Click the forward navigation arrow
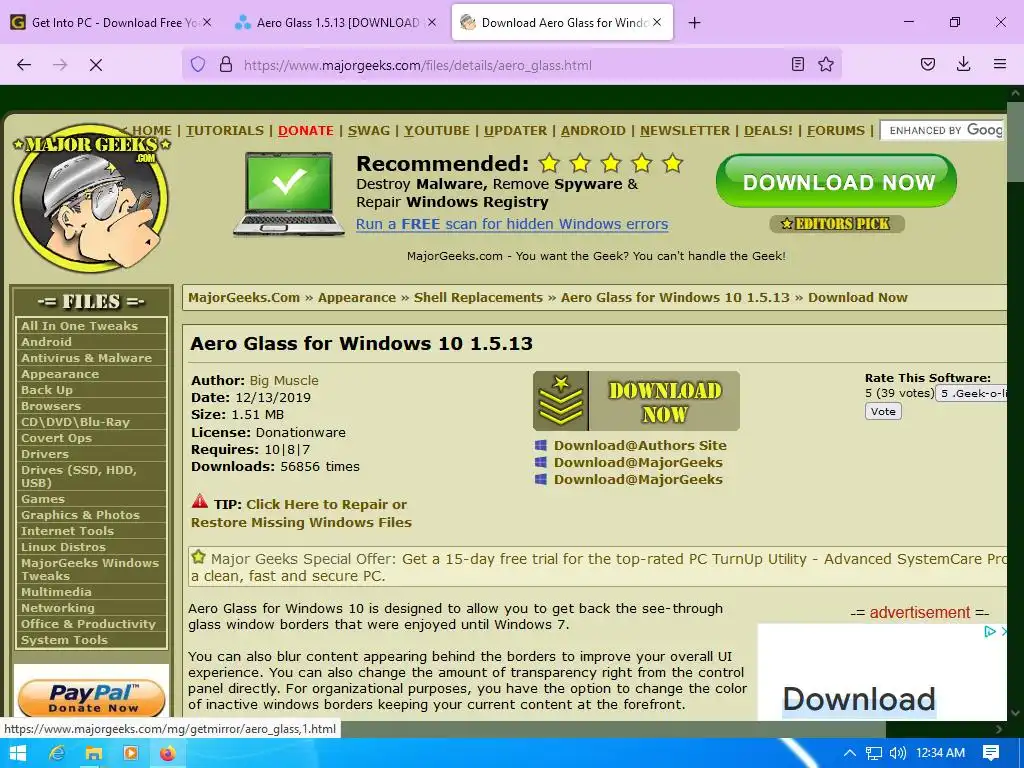 point(60,65)
